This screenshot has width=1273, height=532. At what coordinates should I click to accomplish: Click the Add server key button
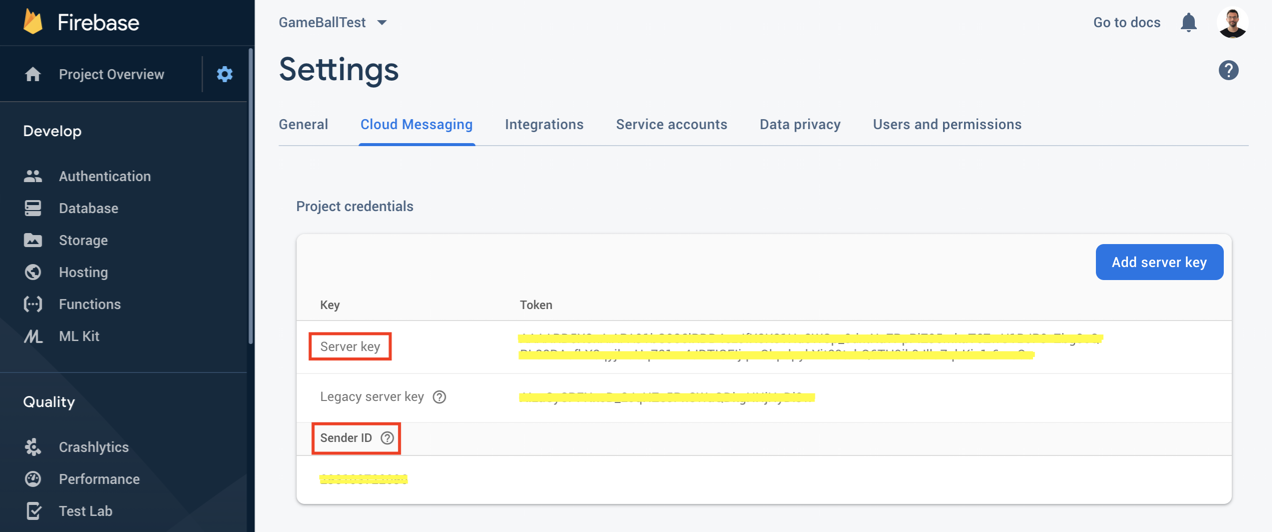click(1159, 262)
